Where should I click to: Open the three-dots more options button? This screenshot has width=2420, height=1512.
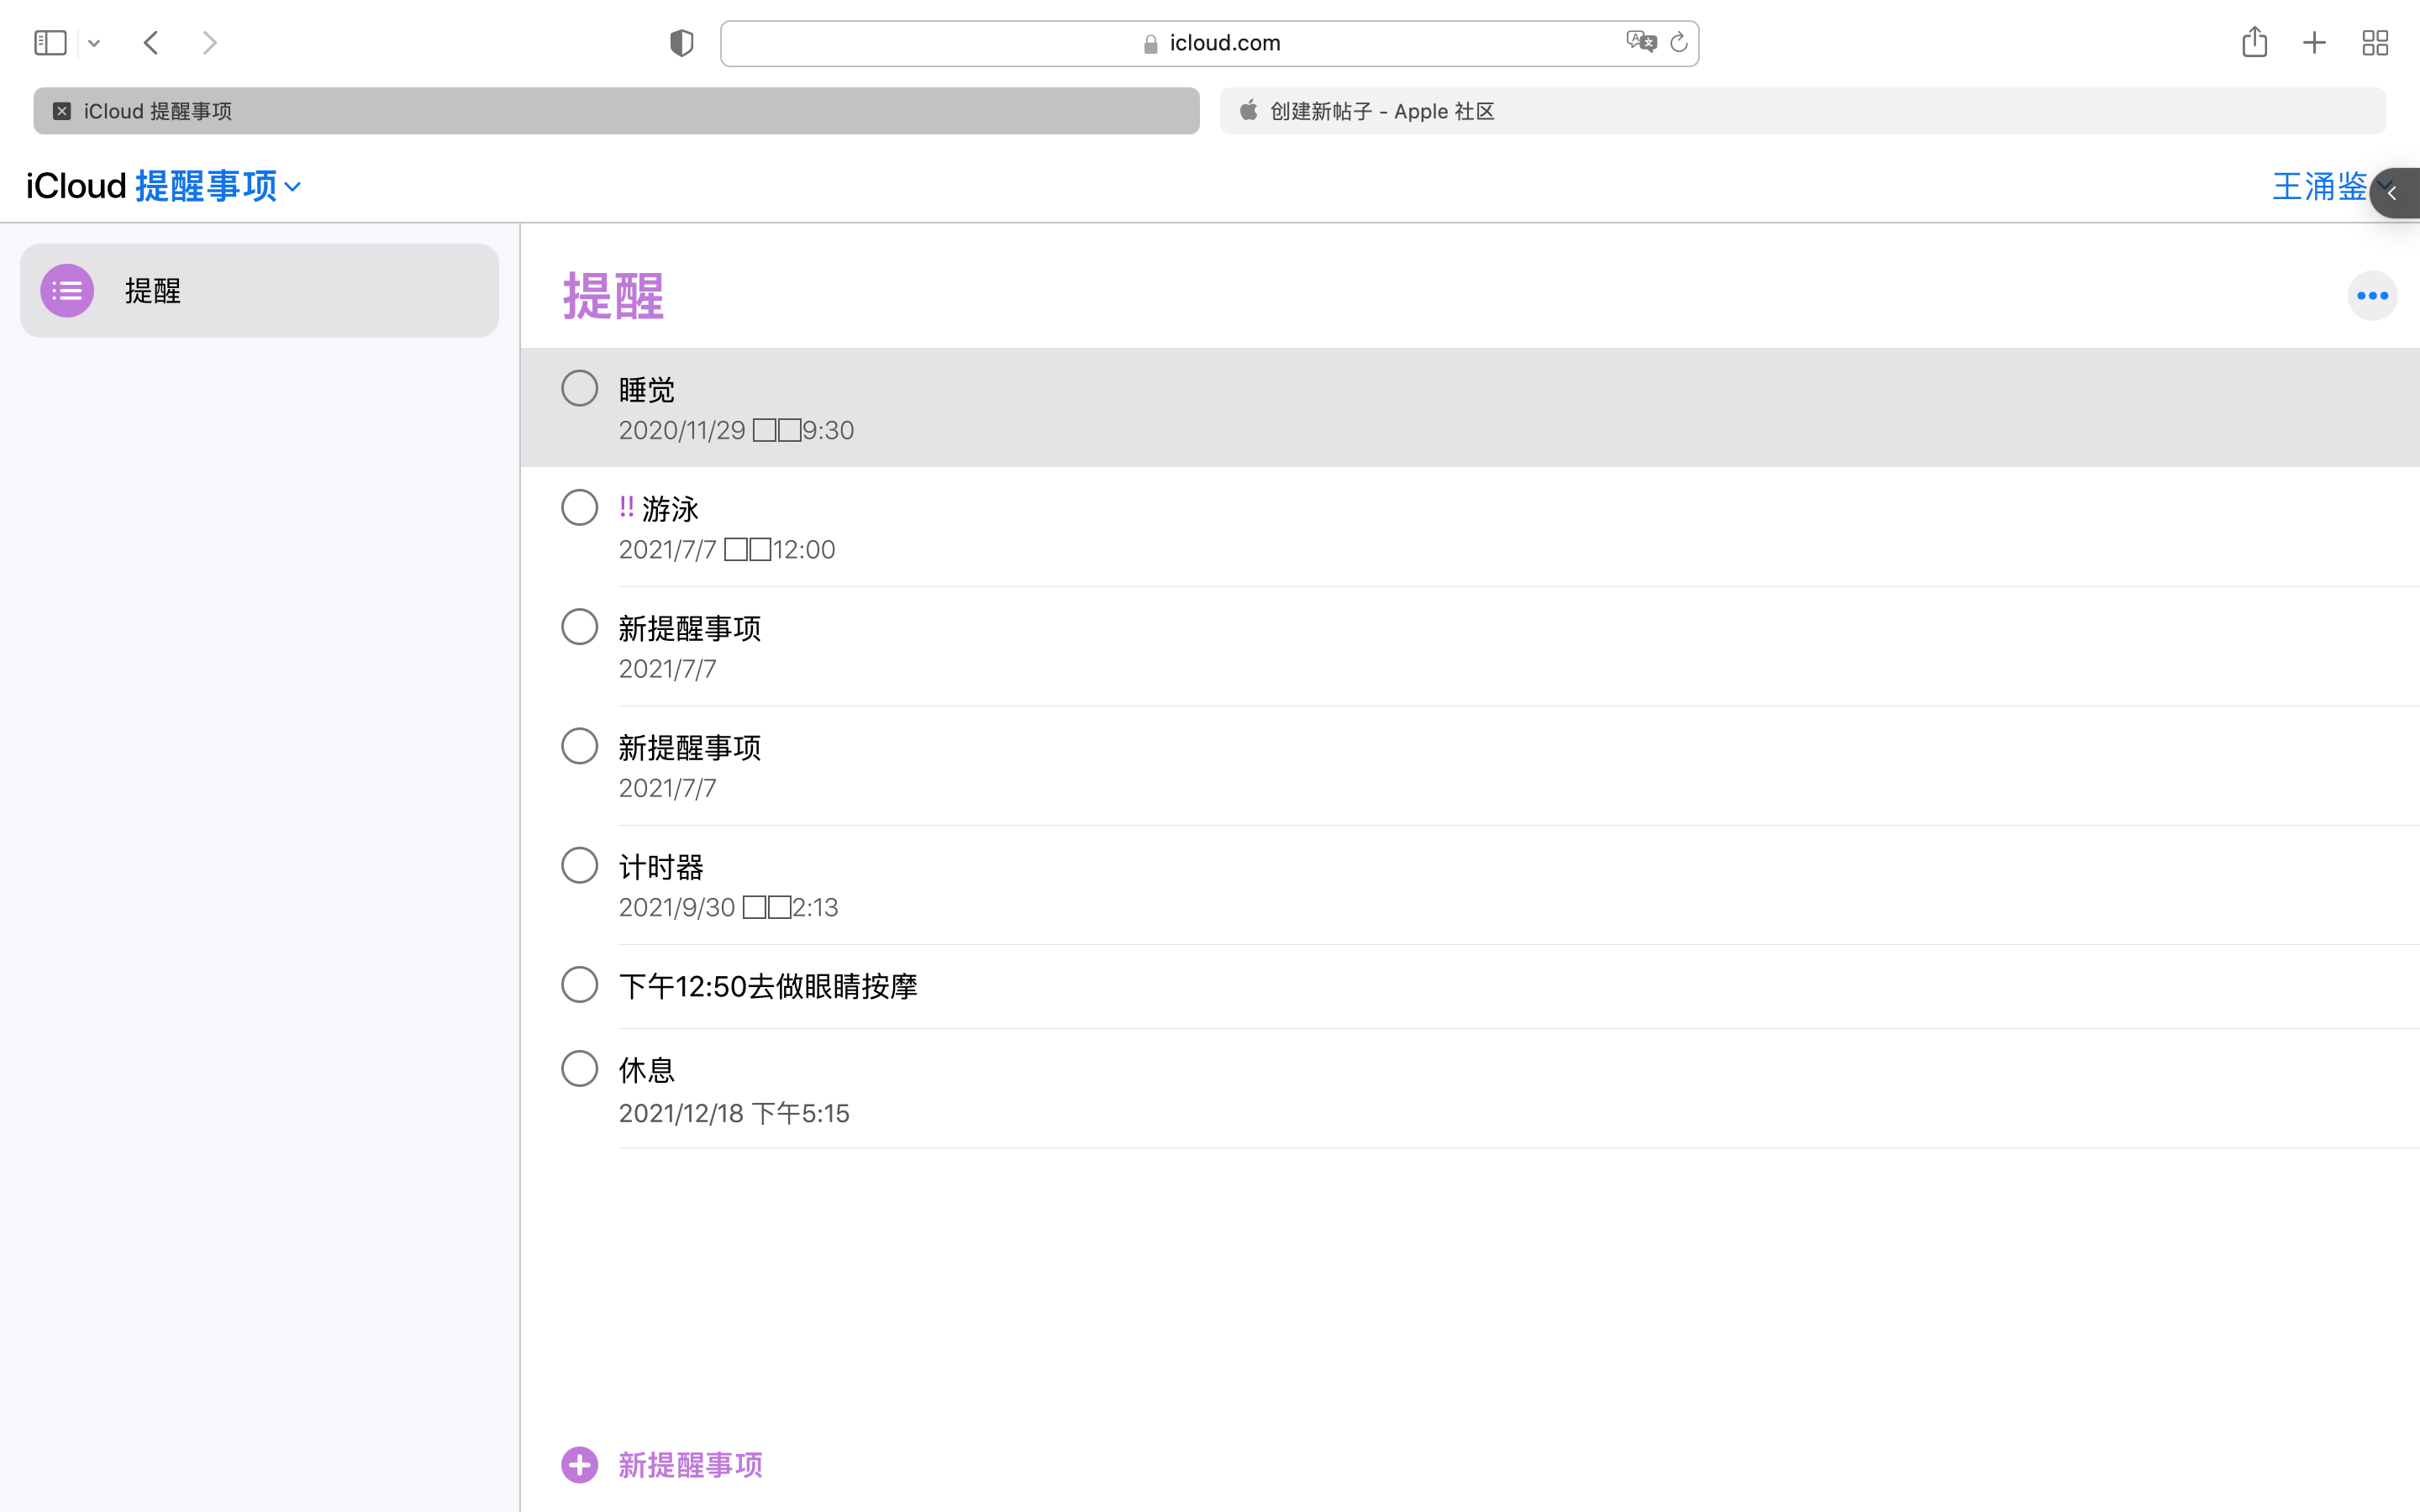(x=2372, y=296)
